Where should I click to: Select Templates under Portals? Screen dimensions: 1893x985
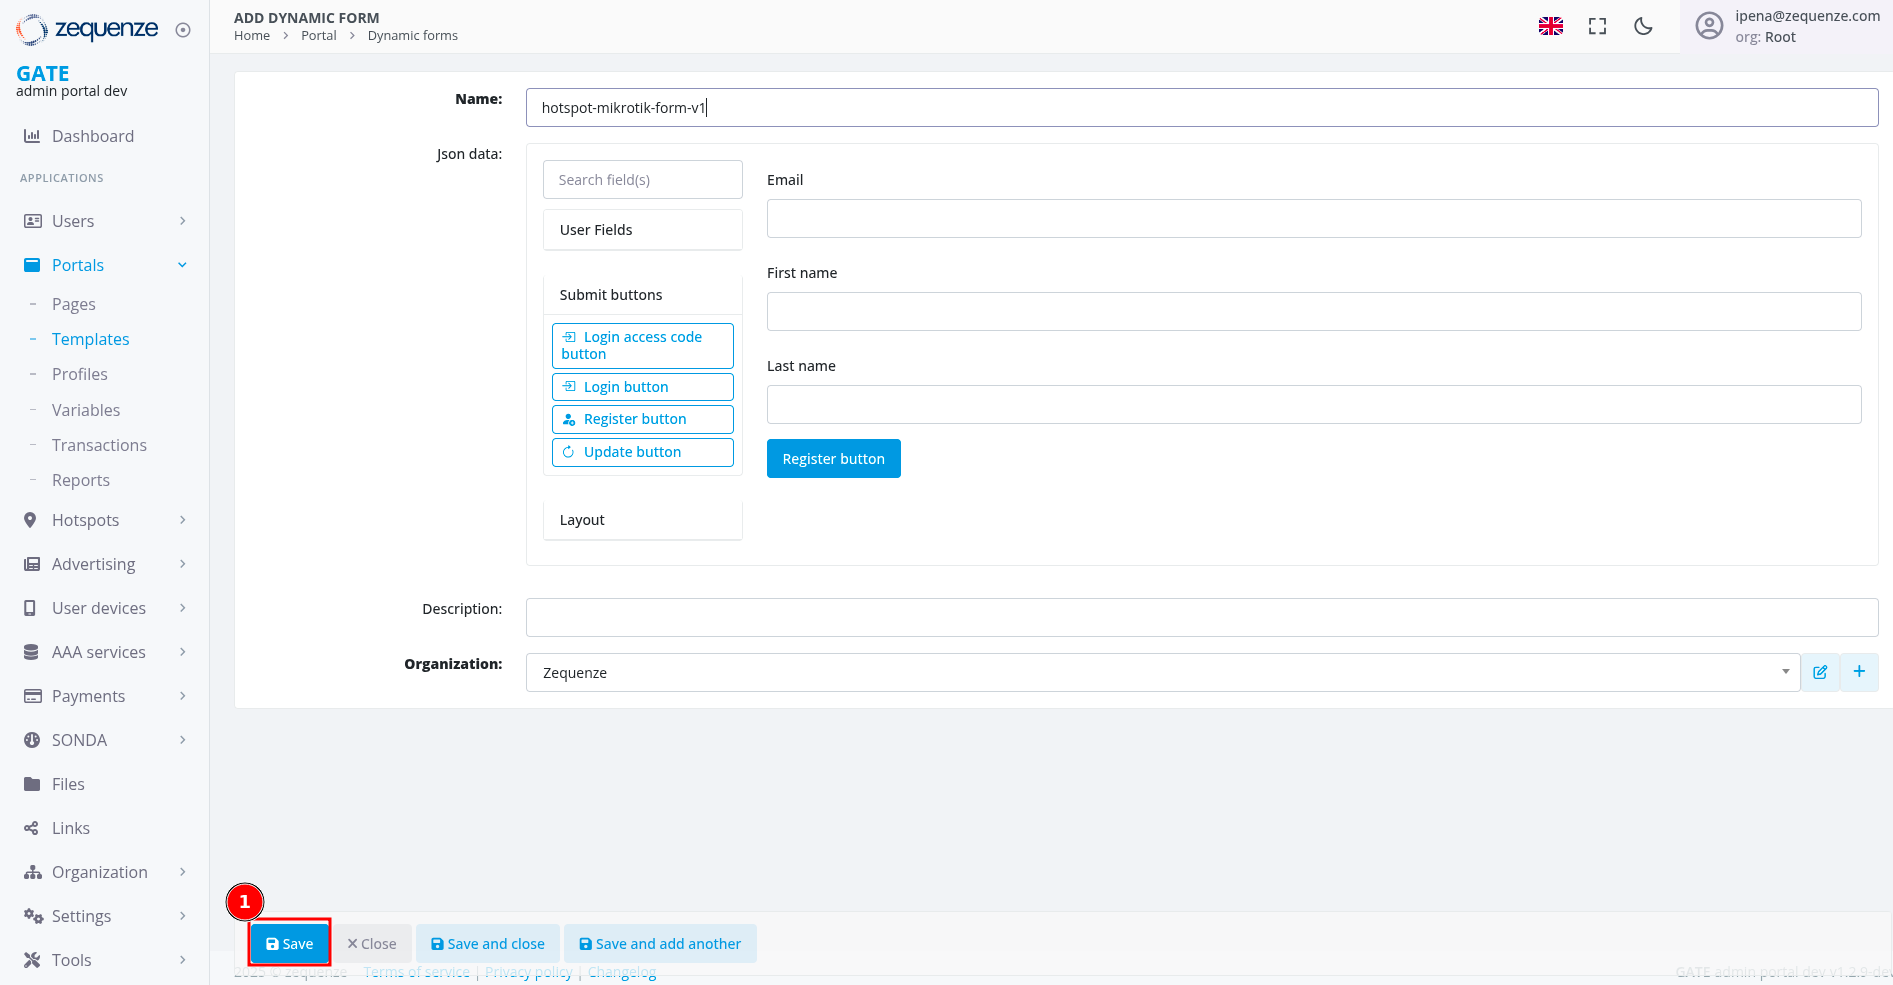click(90, 339)
